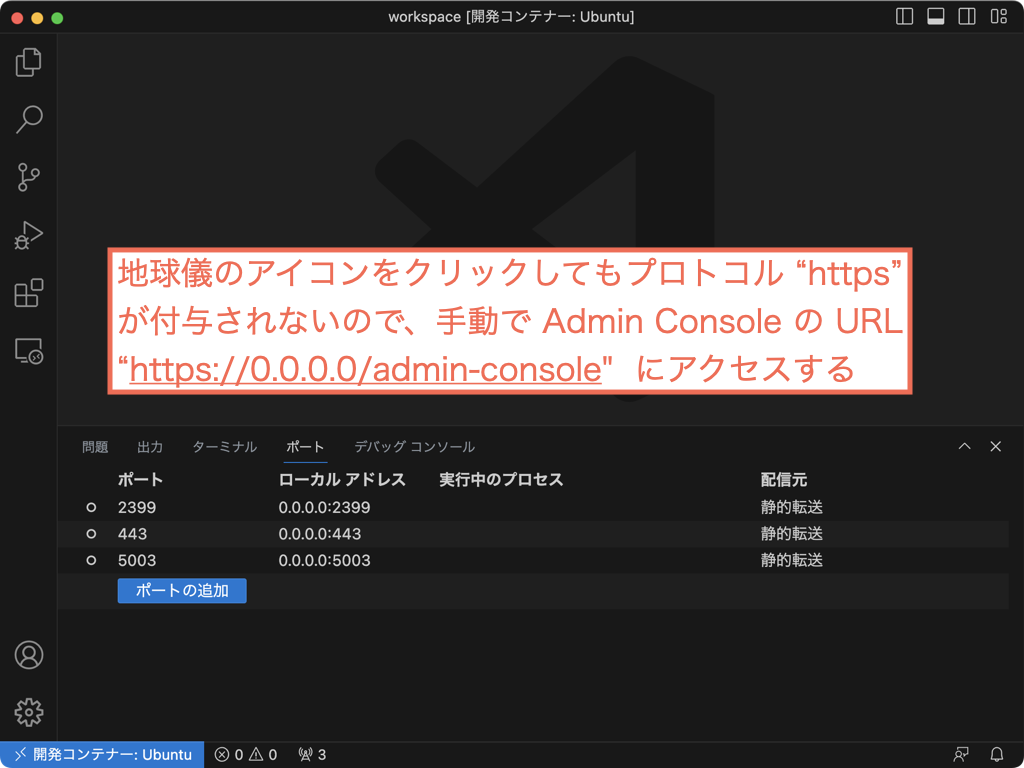
Task: Select the port 443 row
Action: 533,534
